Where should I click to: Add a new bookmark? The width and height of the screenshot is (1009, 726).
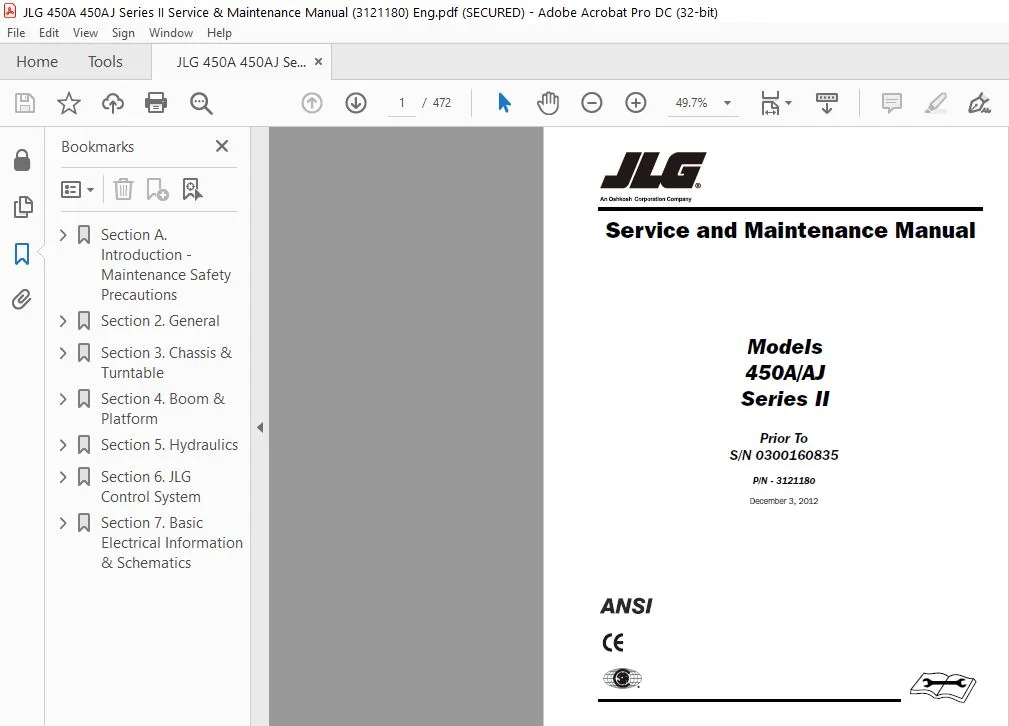click(x=157, y=189)
